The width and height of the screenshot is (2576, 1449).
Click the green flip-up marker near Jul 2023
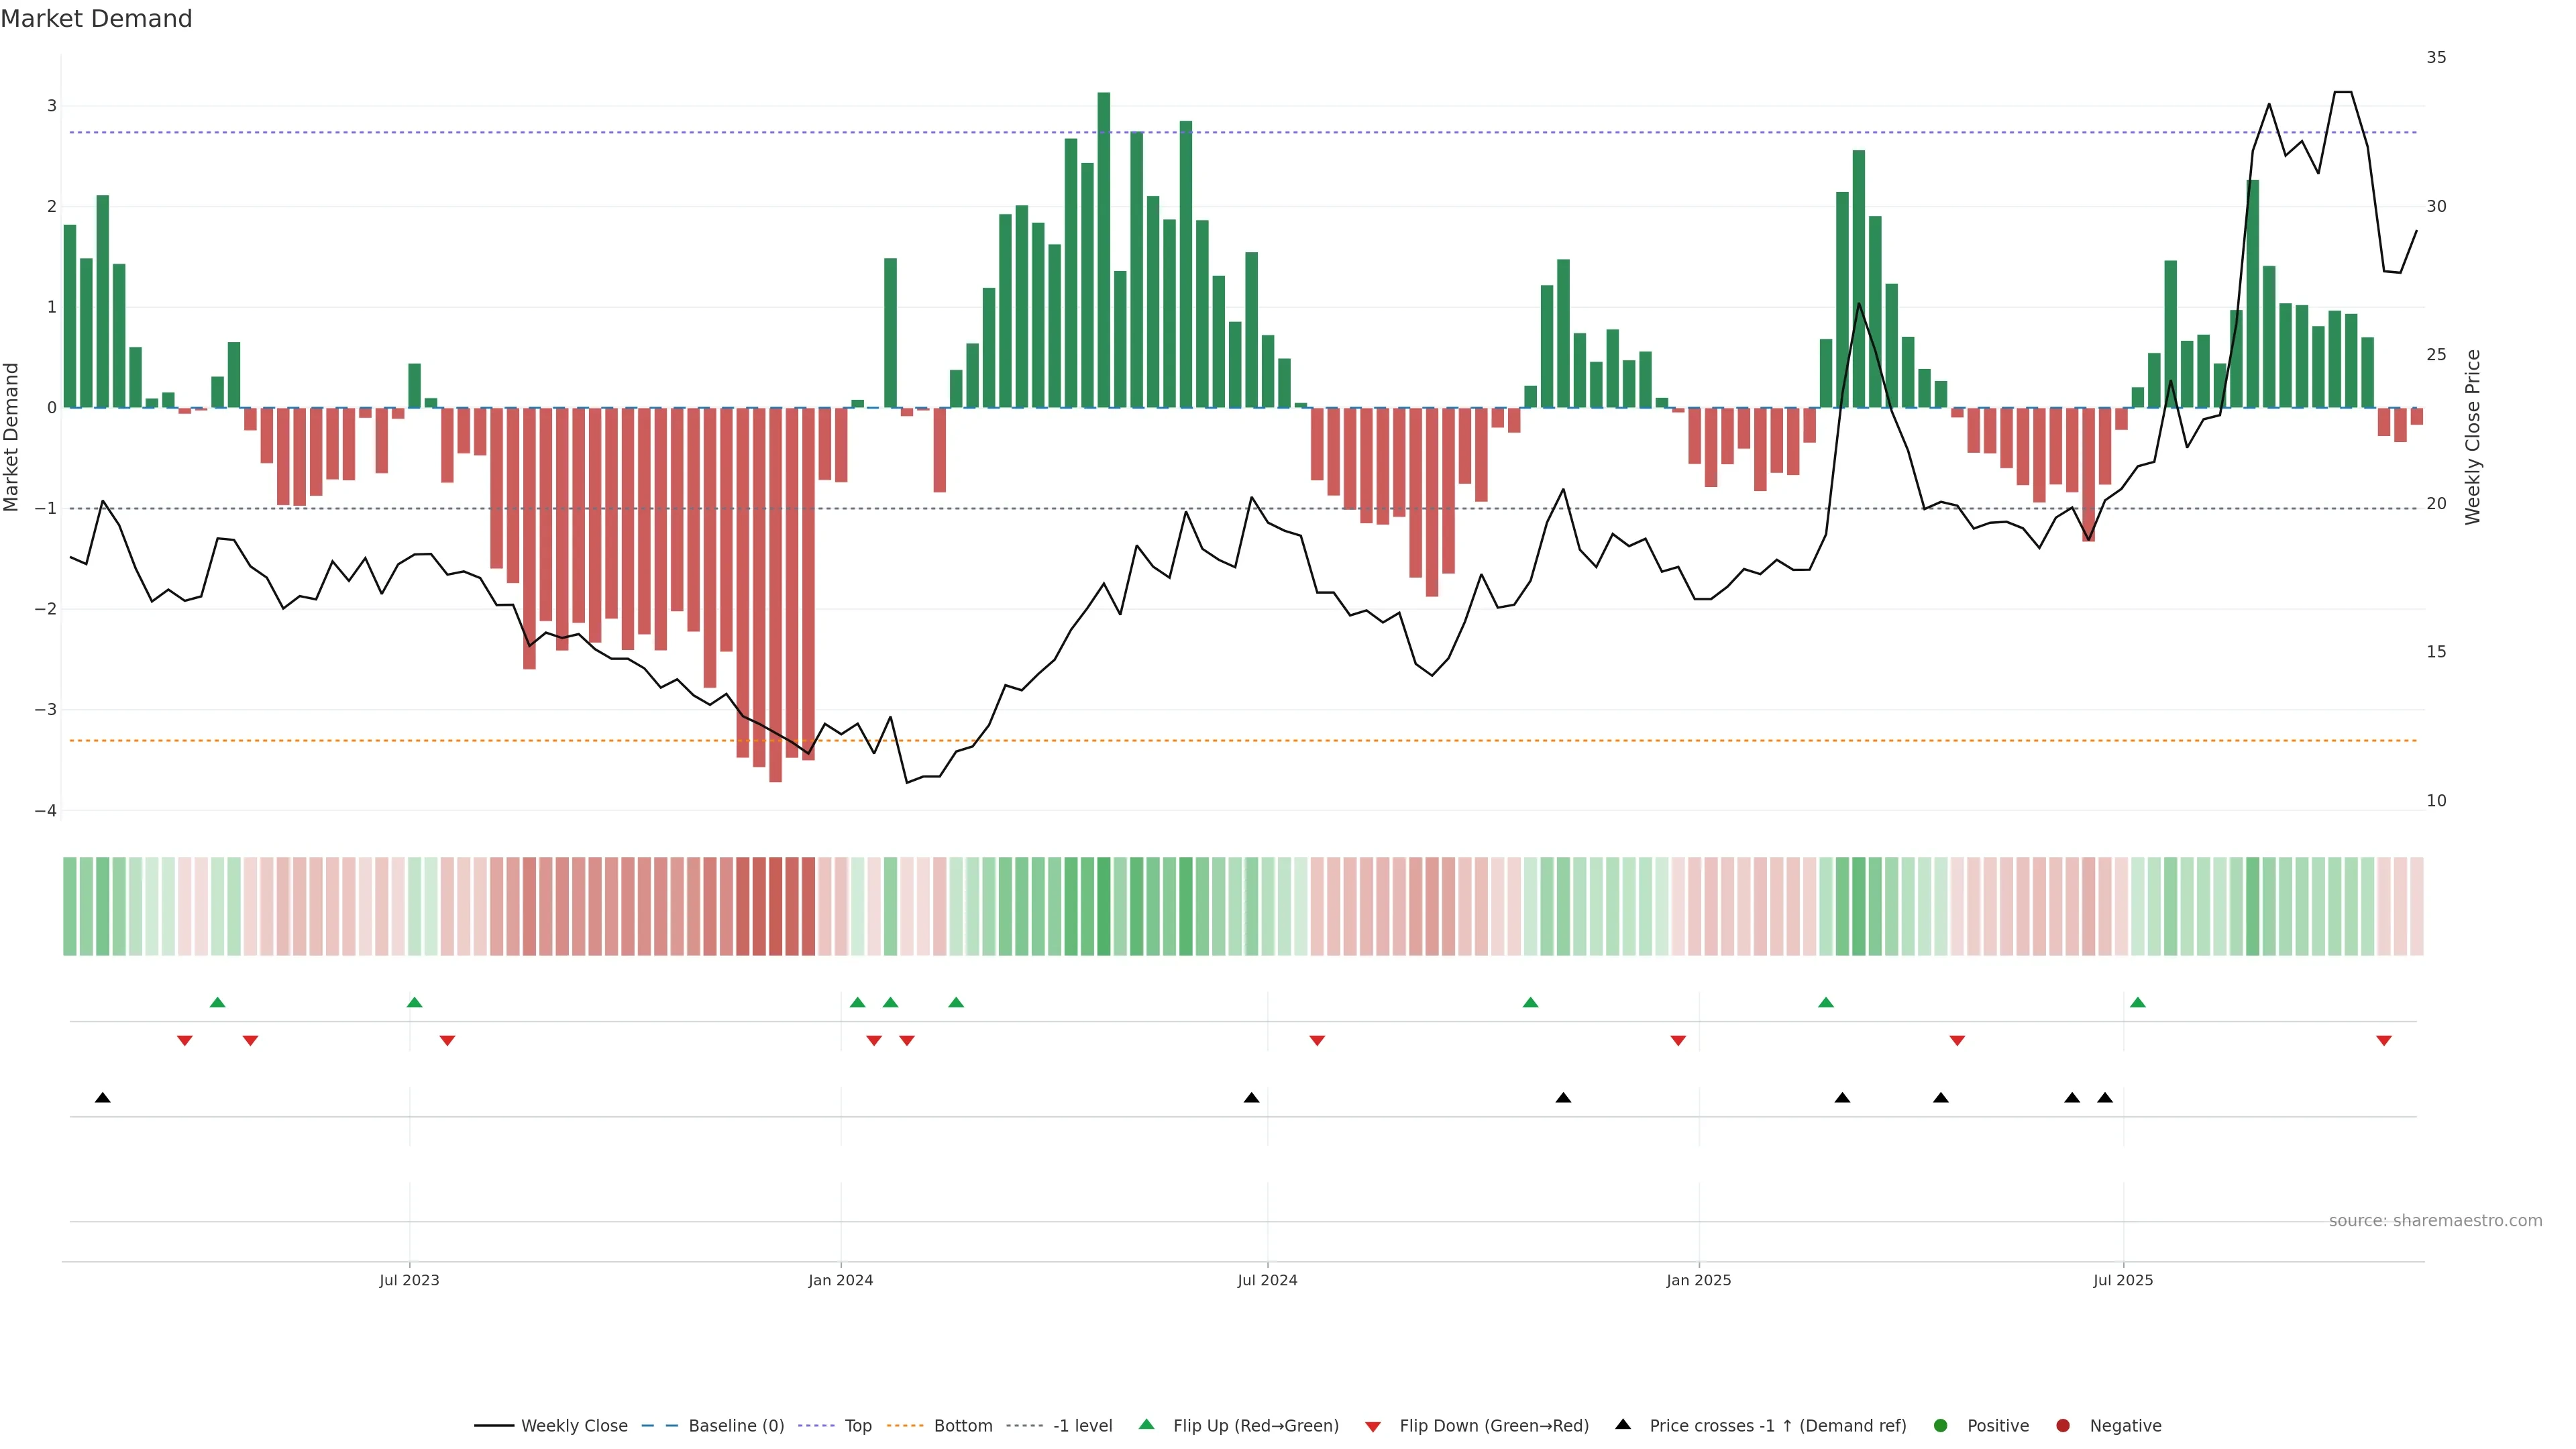tap(415, 1003)
